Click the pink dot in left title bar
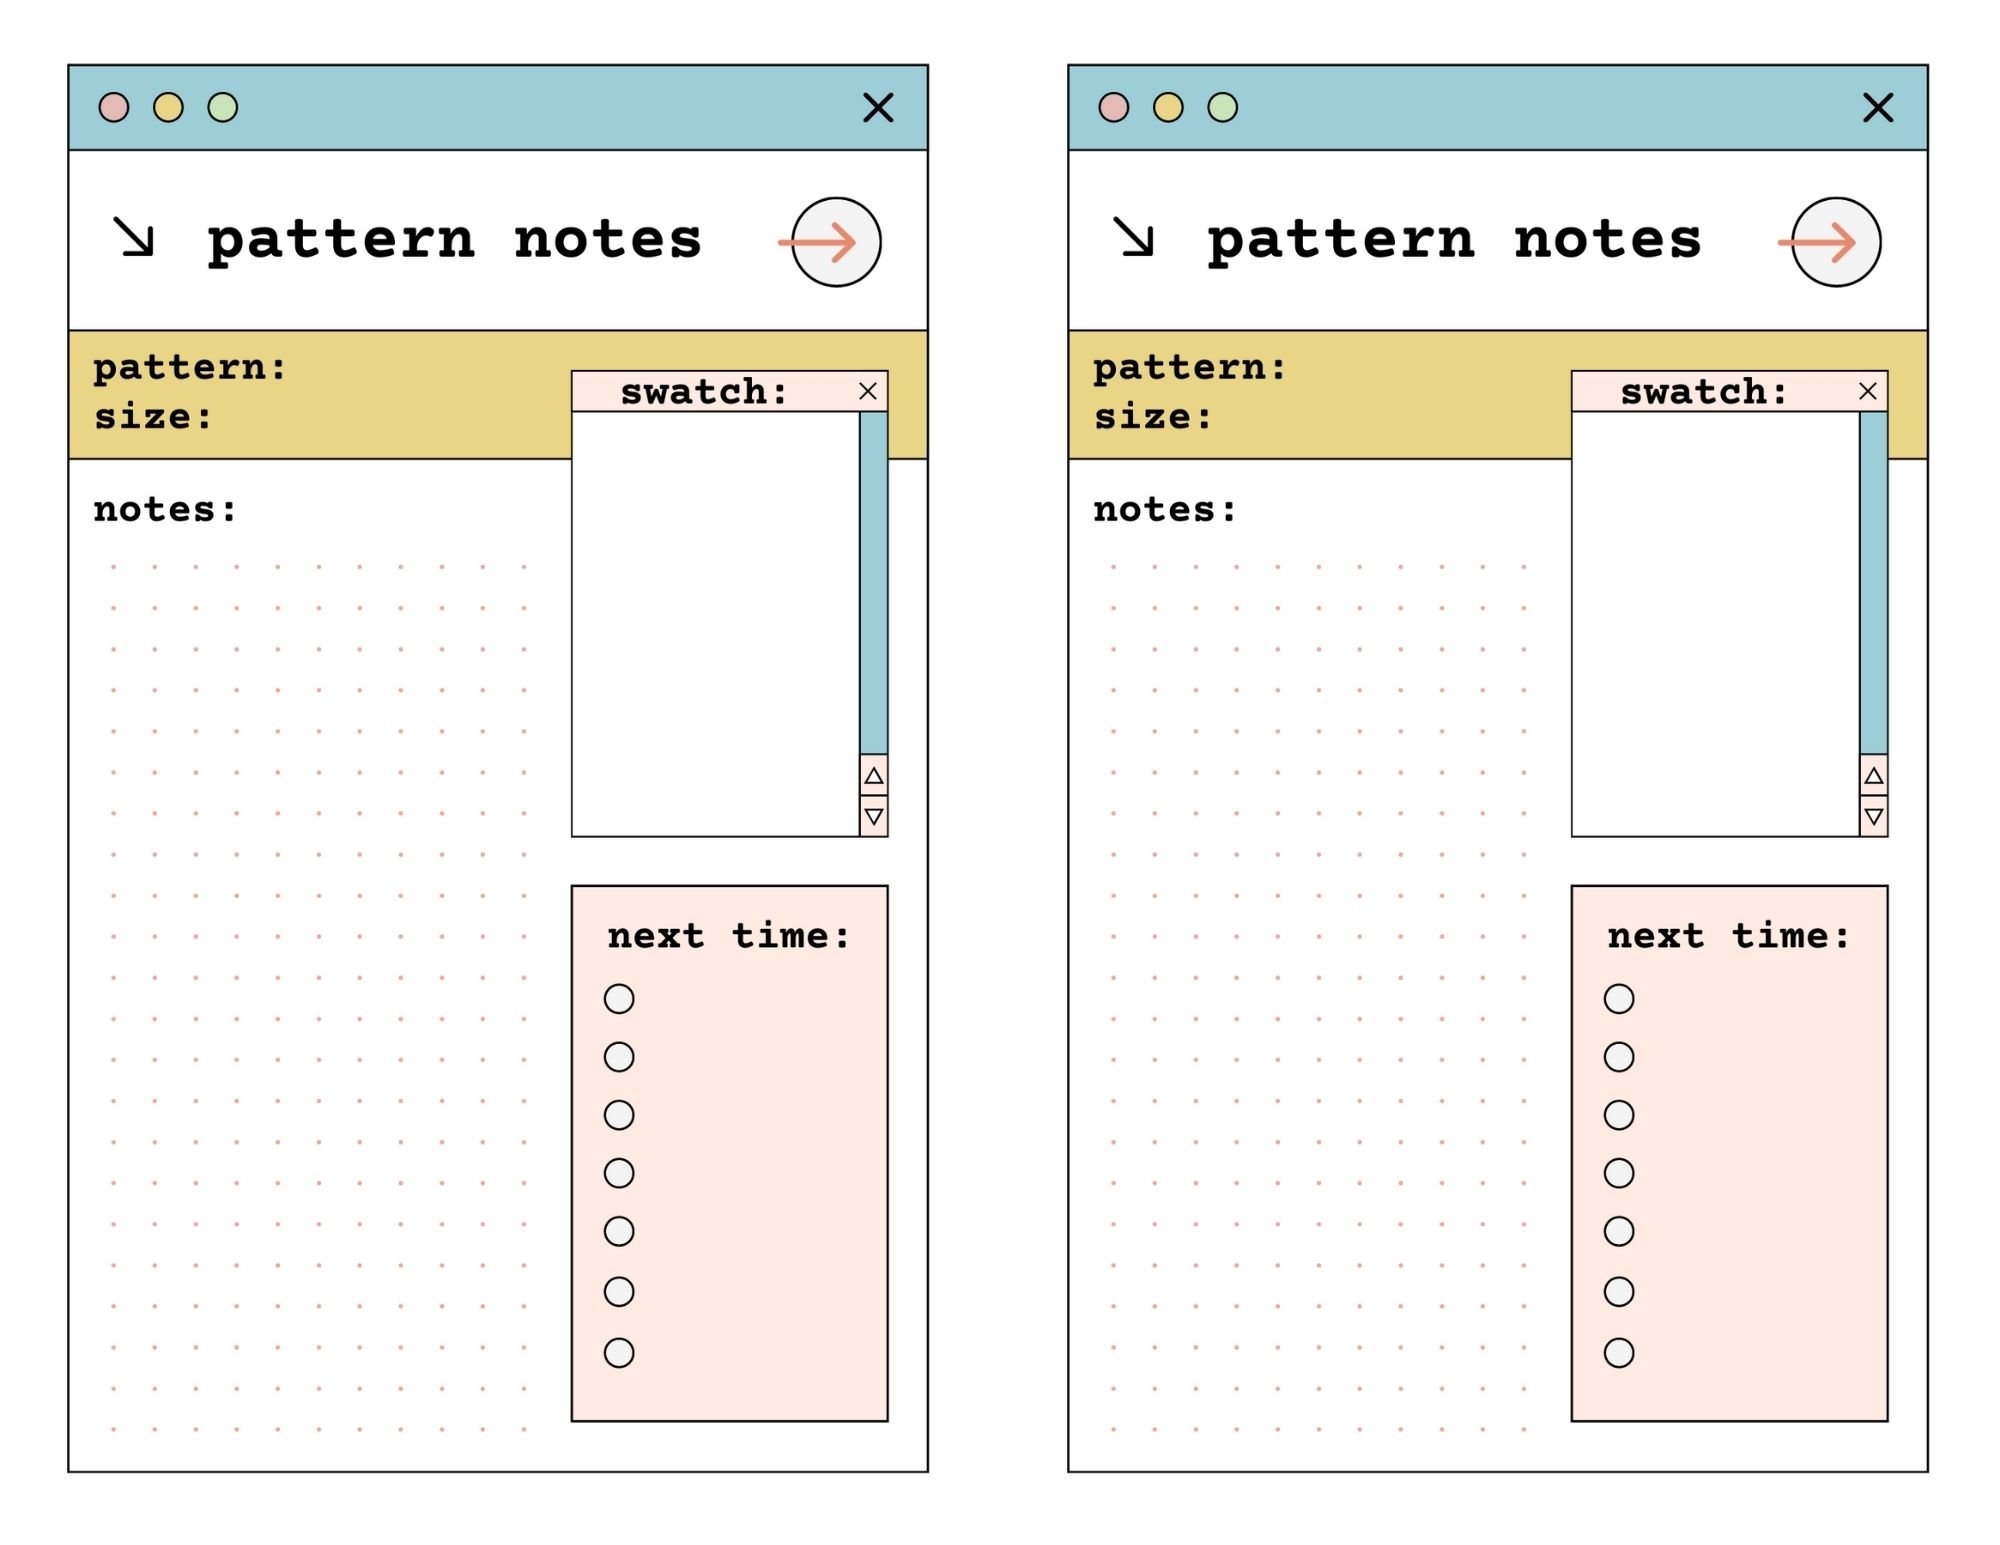This screenshot has height=1545, width=2000. [114, 107]
